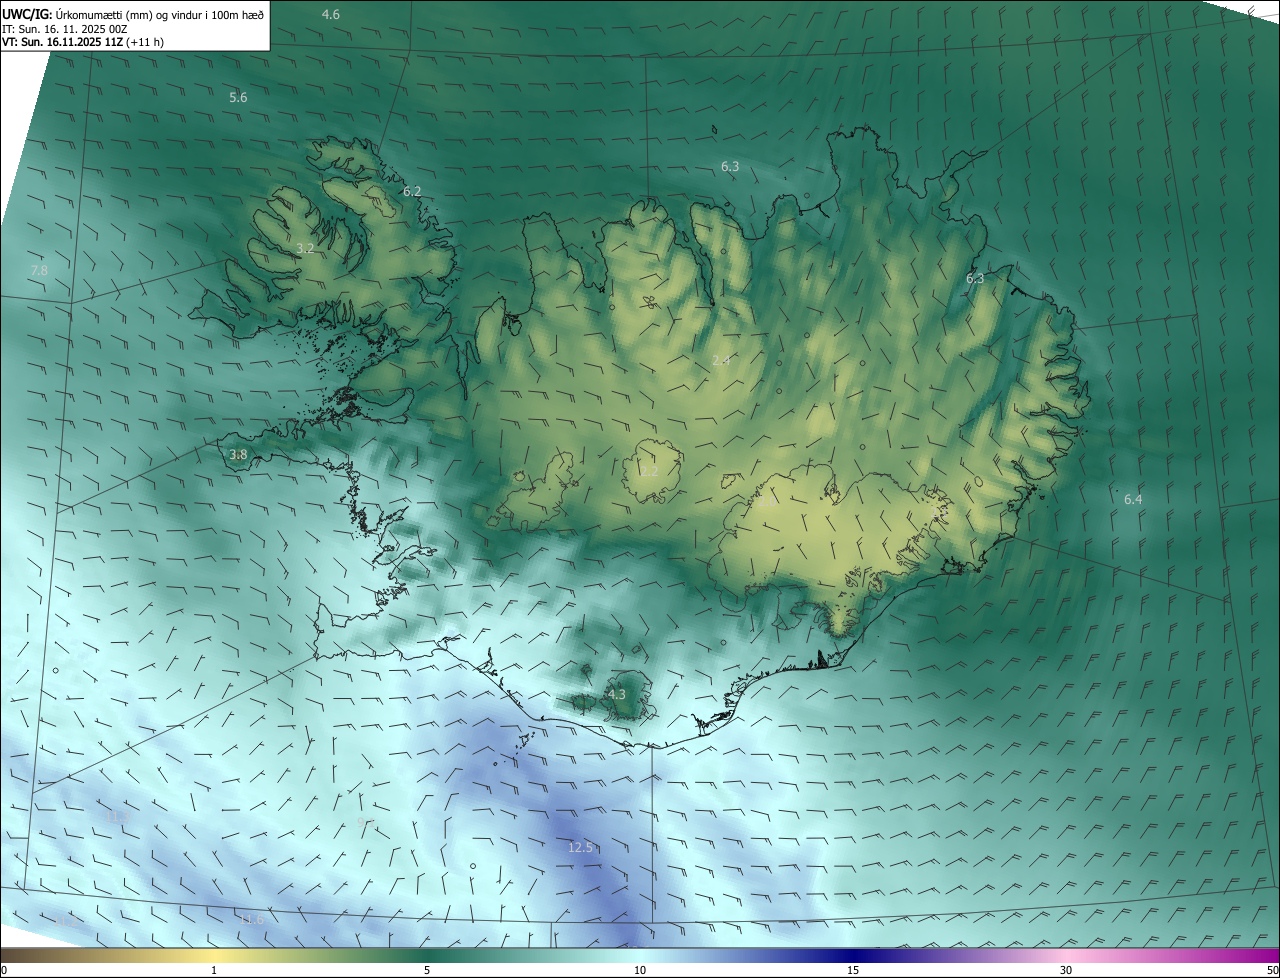Click the 6.2 value beside the Westfjords
Screen dimensions: 1280x978
pyautogui.click(x=412, y=191)
